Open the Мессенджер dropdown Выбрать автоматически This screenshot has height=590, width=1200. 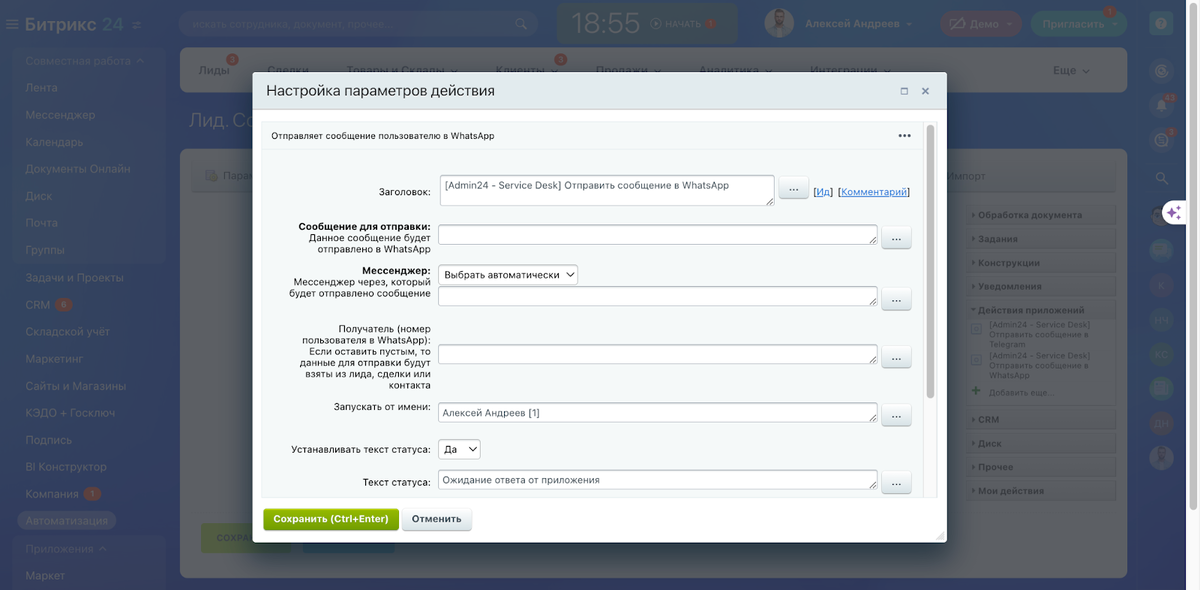(508, 274)
